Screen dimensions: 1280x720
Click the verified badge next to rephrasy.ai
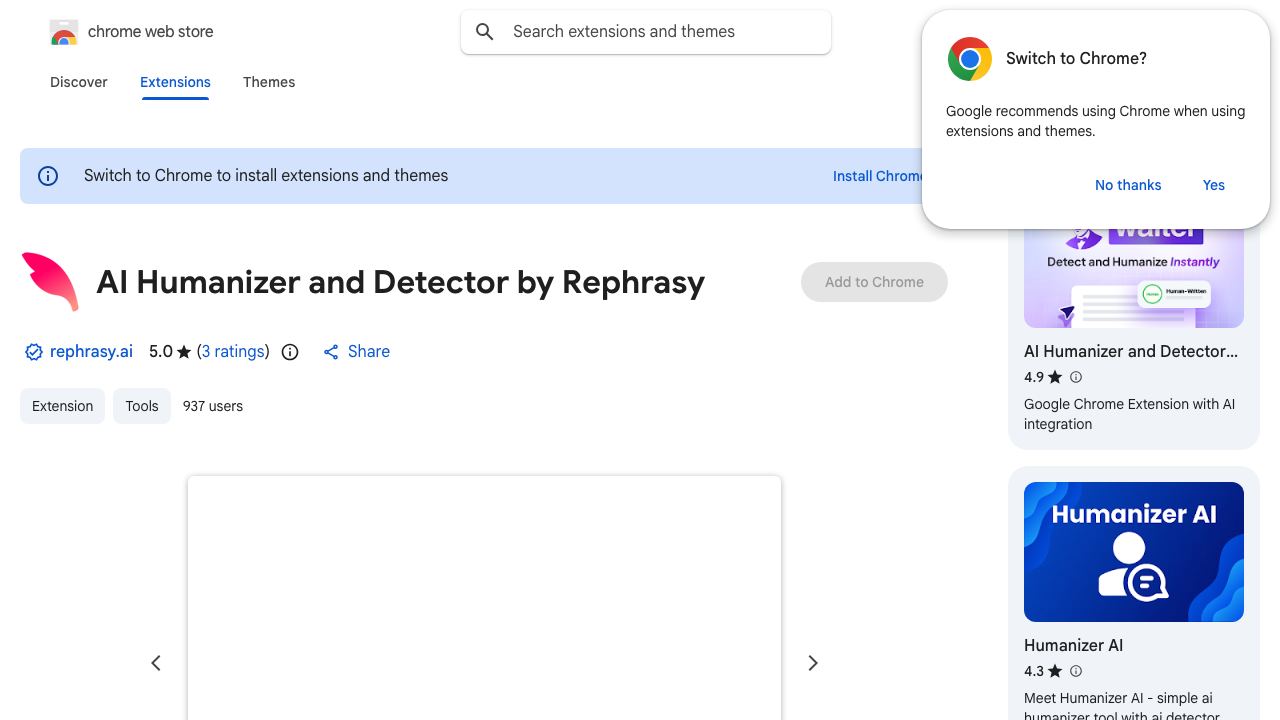click(x=34, y=352)
